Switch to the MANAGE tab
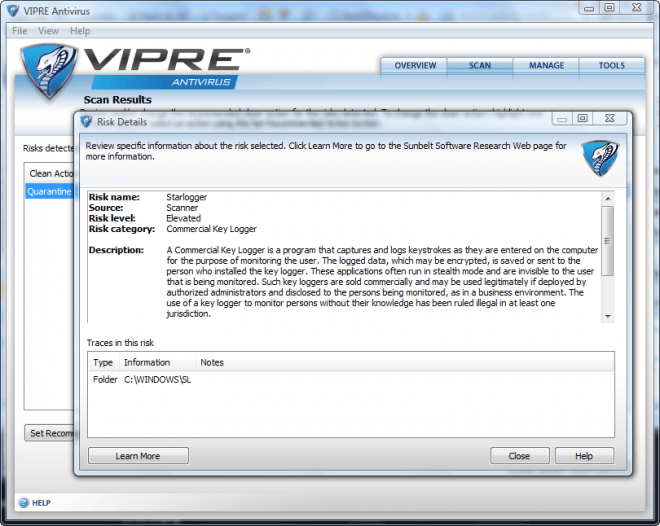This screenshot has height=526, width=660. (x=546, y=66)
